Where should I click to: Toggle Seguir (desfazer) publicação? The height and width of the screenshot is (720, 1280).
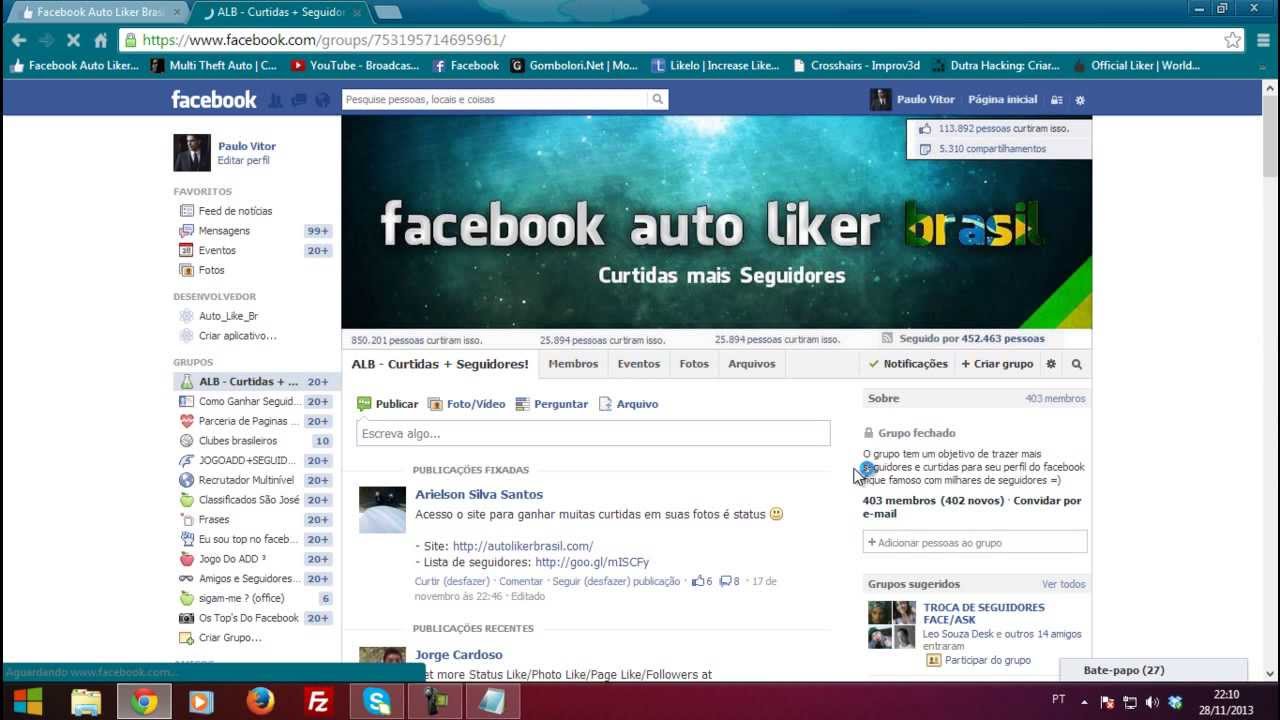[x=616, y=581]
